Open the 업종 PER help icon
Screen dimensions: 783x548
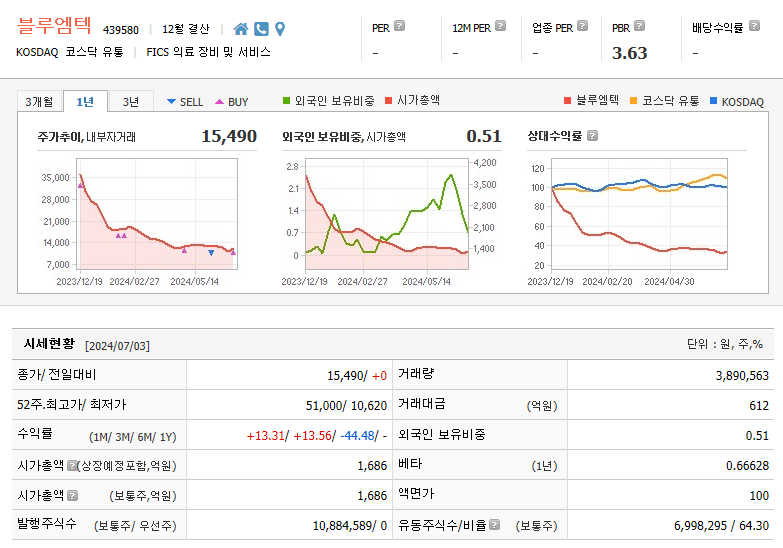click(x=582, y=25)
